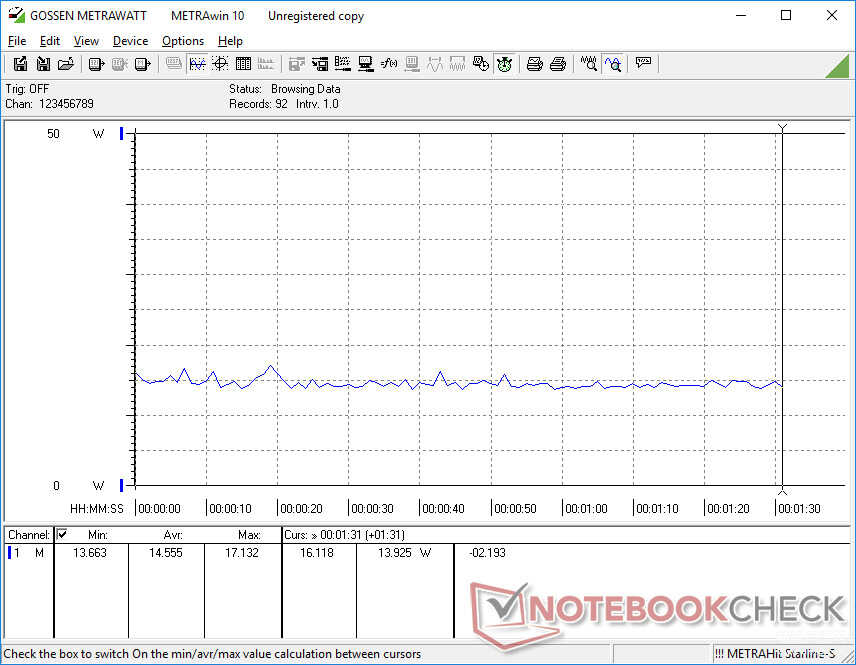856x665 pixels.
Task: Open the f(x) math function tool
Action: (x=389, y=64)
